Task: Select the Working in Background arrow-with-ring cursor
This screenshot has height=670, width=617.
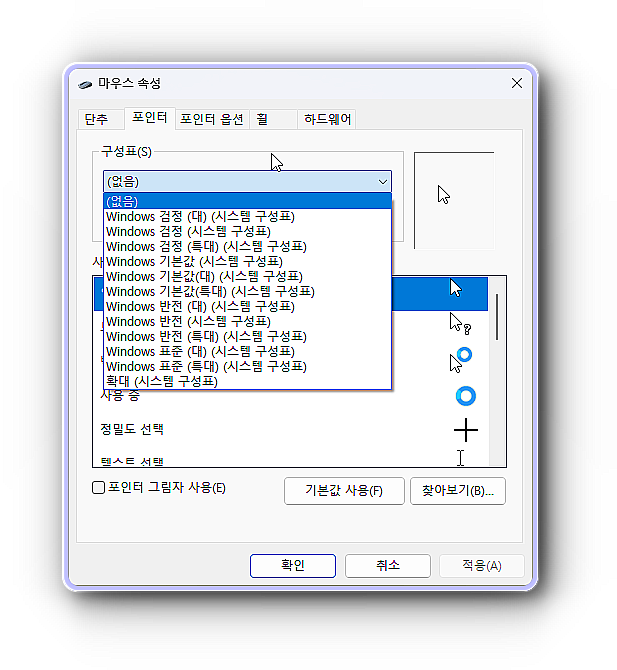Action: click(x=460, y=360)
